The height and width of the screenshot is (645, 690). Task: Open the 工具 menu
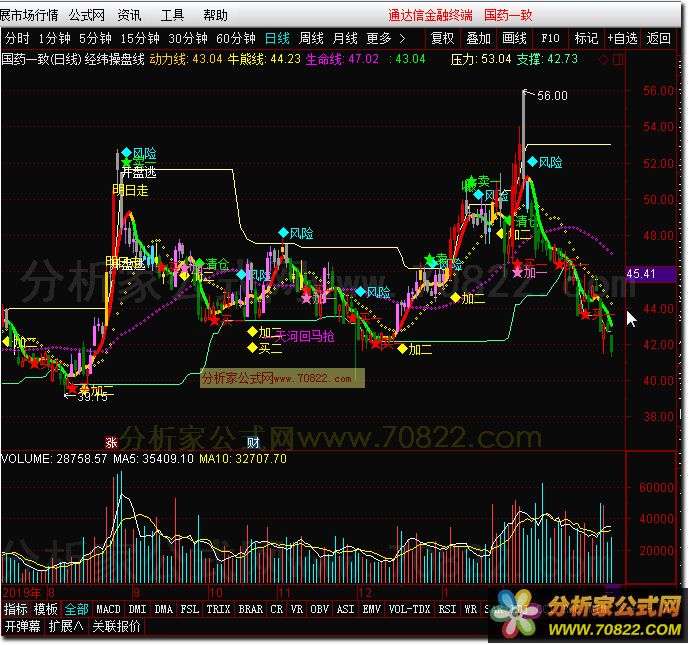pyautogui.click(x=172, y=15)
